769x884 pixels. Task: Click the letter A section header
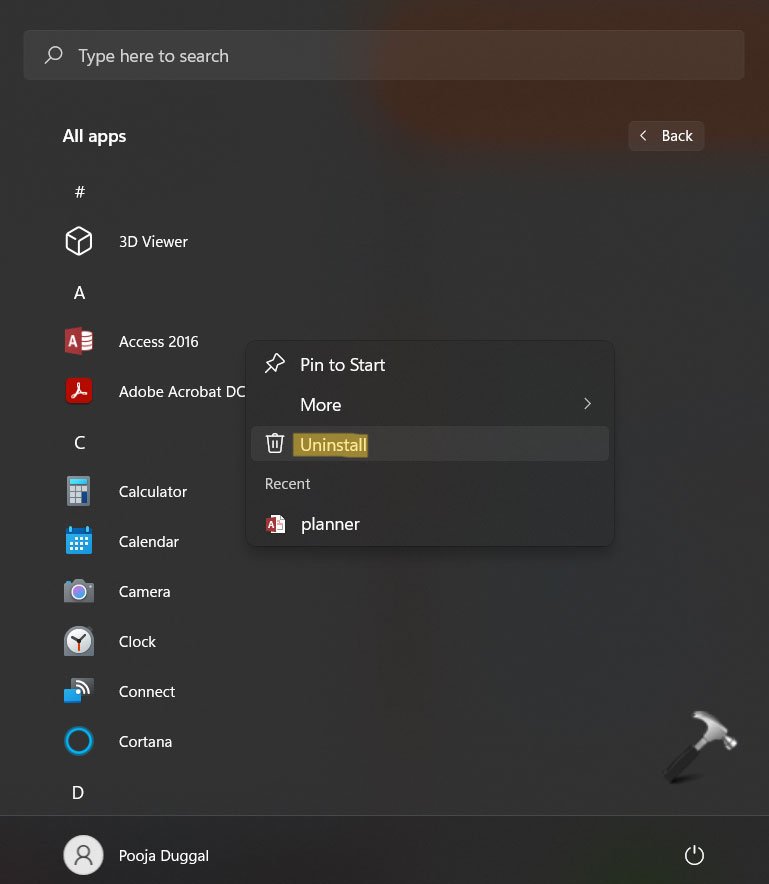79,292
